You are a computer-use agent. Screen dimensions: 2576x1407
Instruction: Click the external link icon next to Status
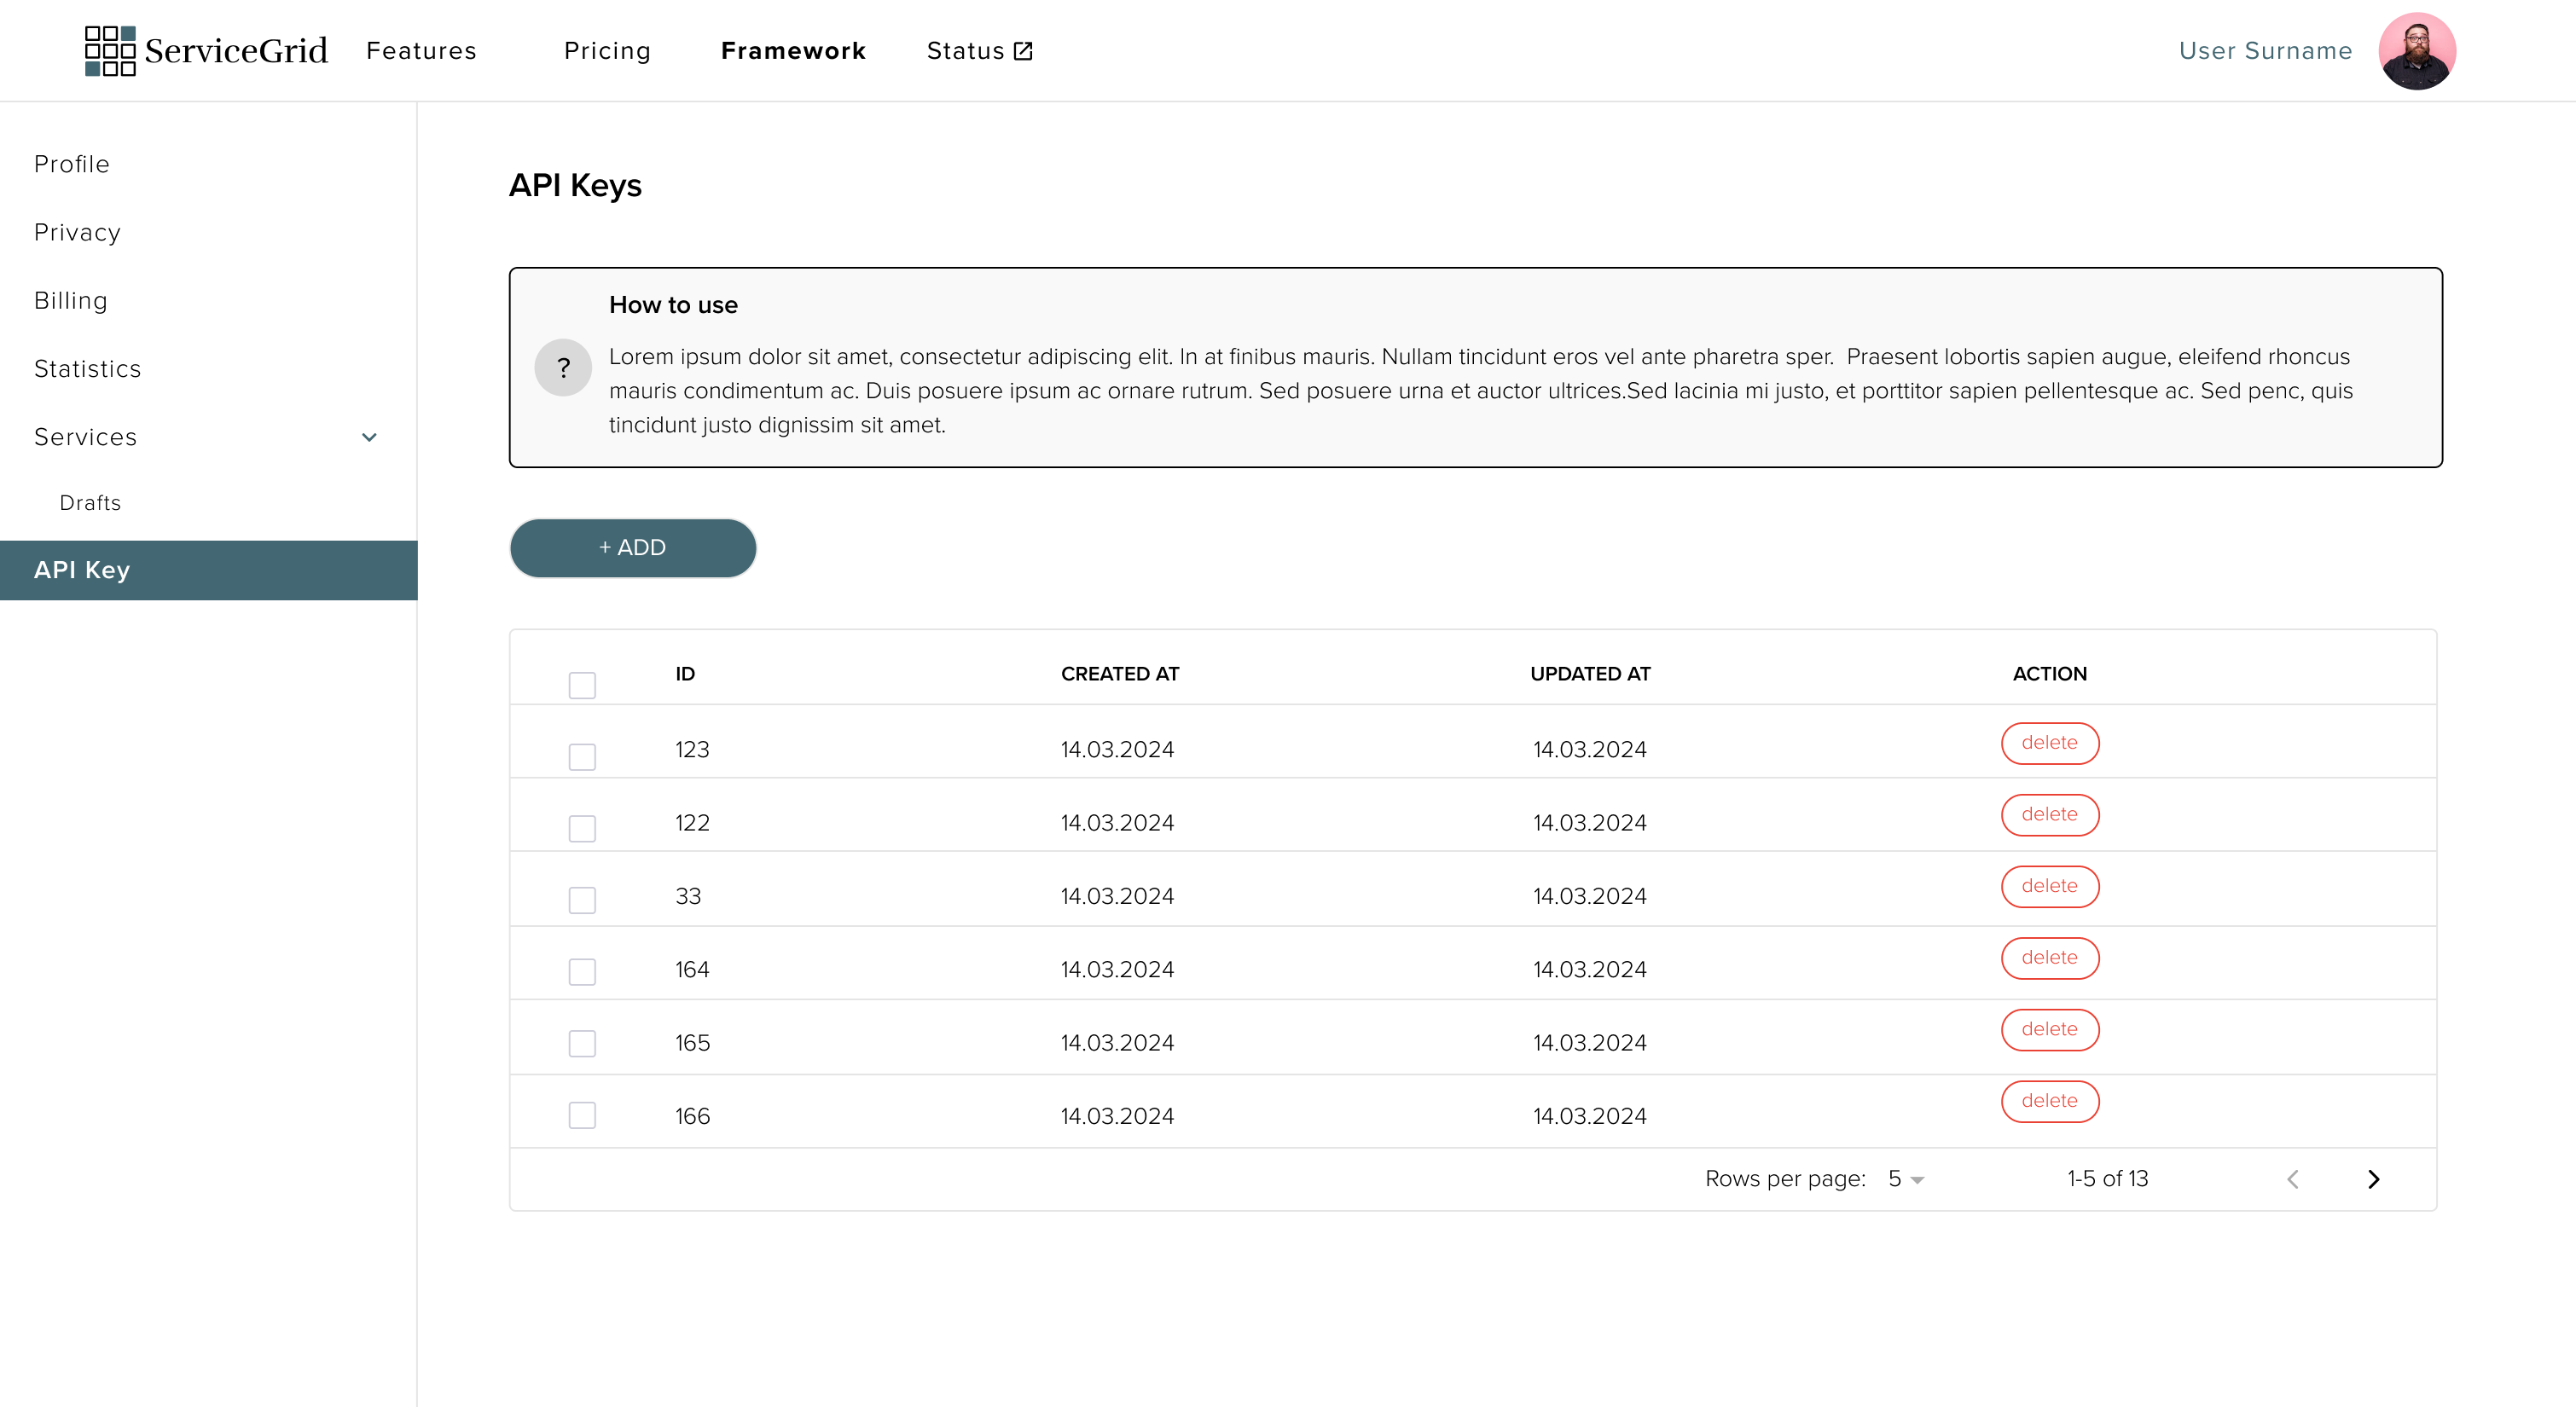[x=1022, y=50]
